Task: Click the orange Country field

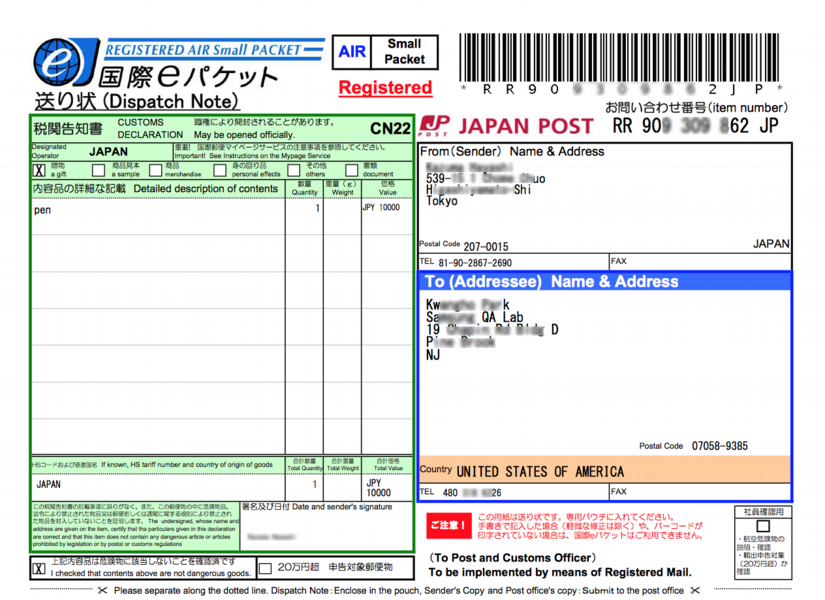Action: [604, 470]
